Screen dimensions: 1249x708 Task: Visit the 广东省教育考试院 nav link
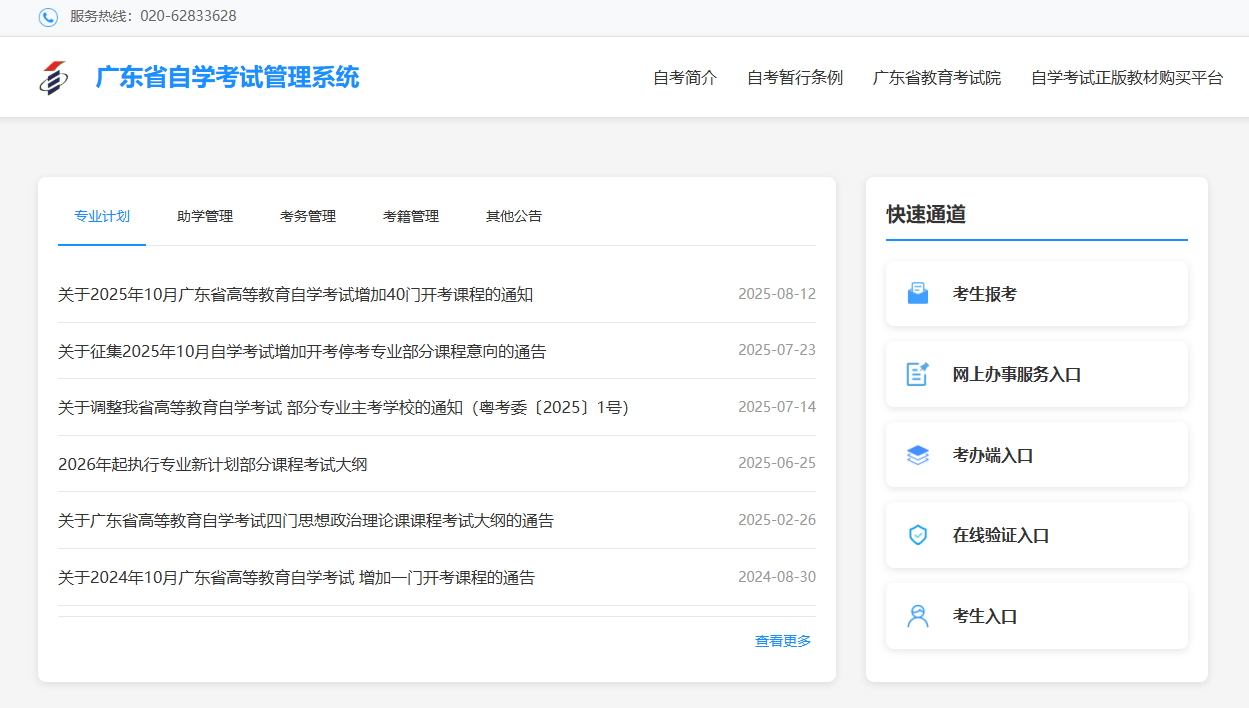[x=937, y=78]
